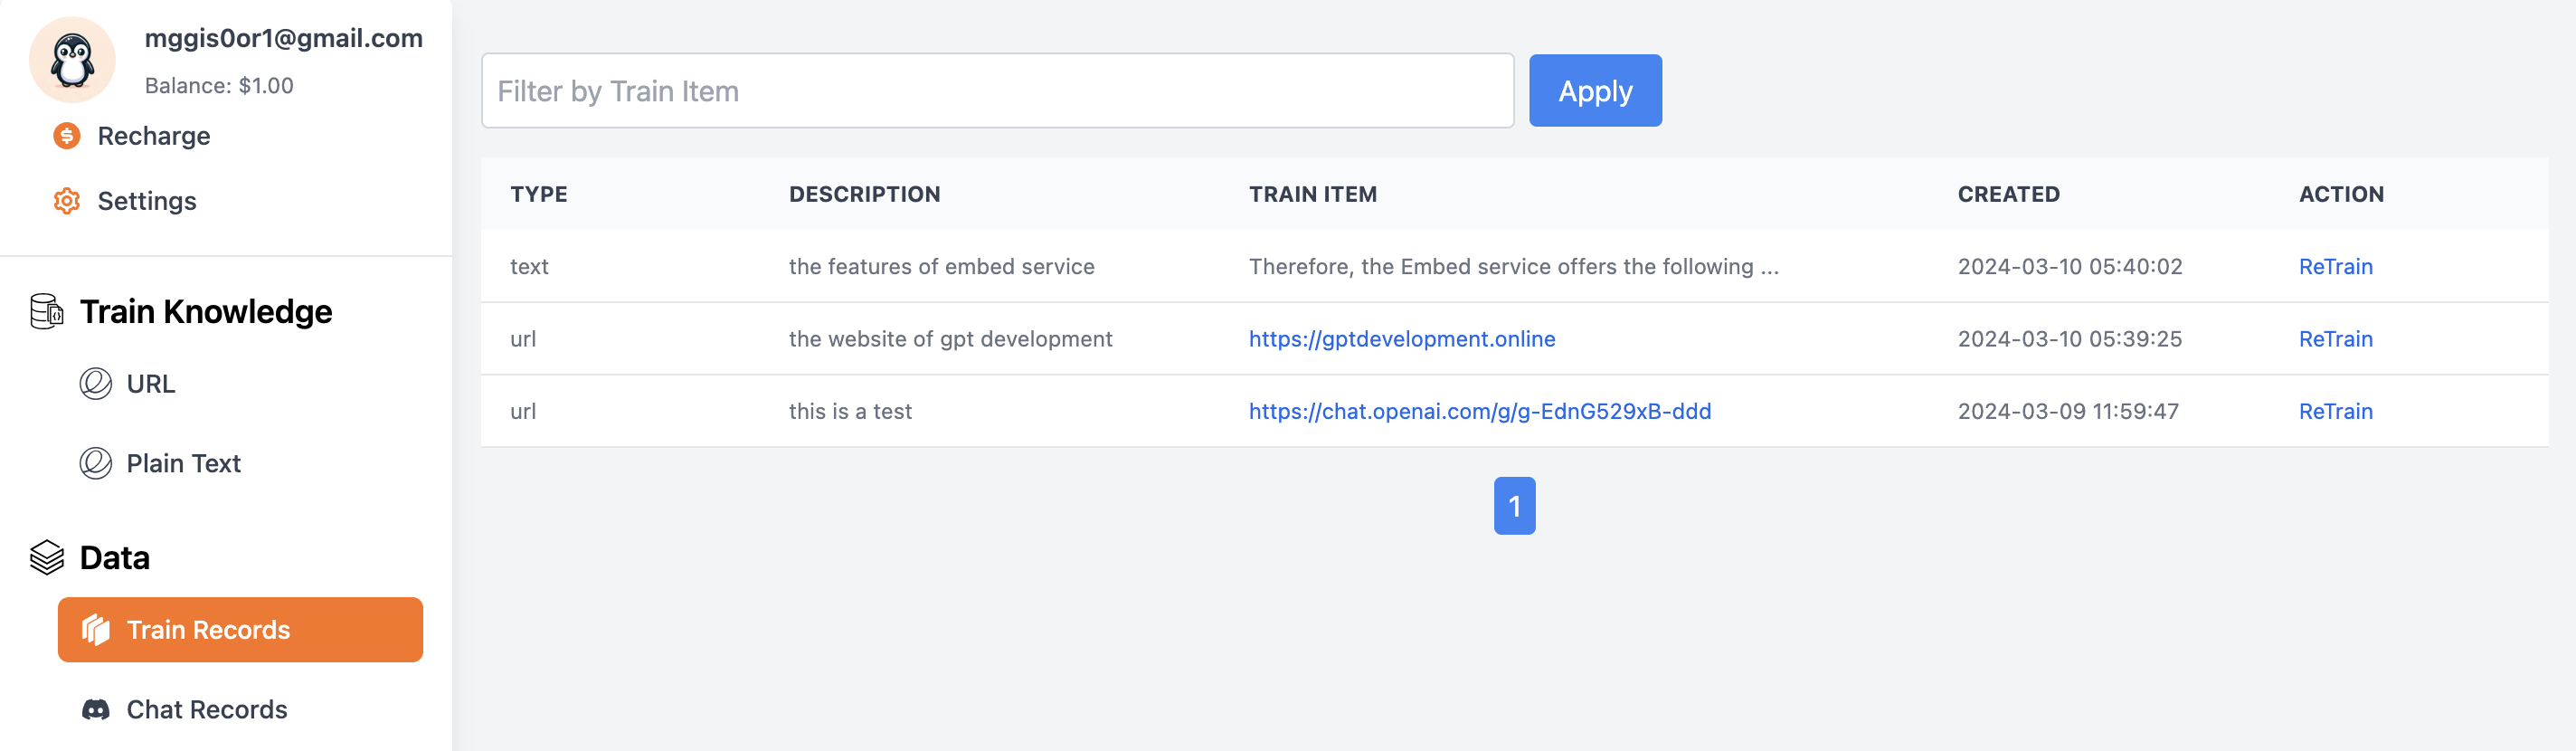
Task: Open the Chat Records page
Action: 206,710
